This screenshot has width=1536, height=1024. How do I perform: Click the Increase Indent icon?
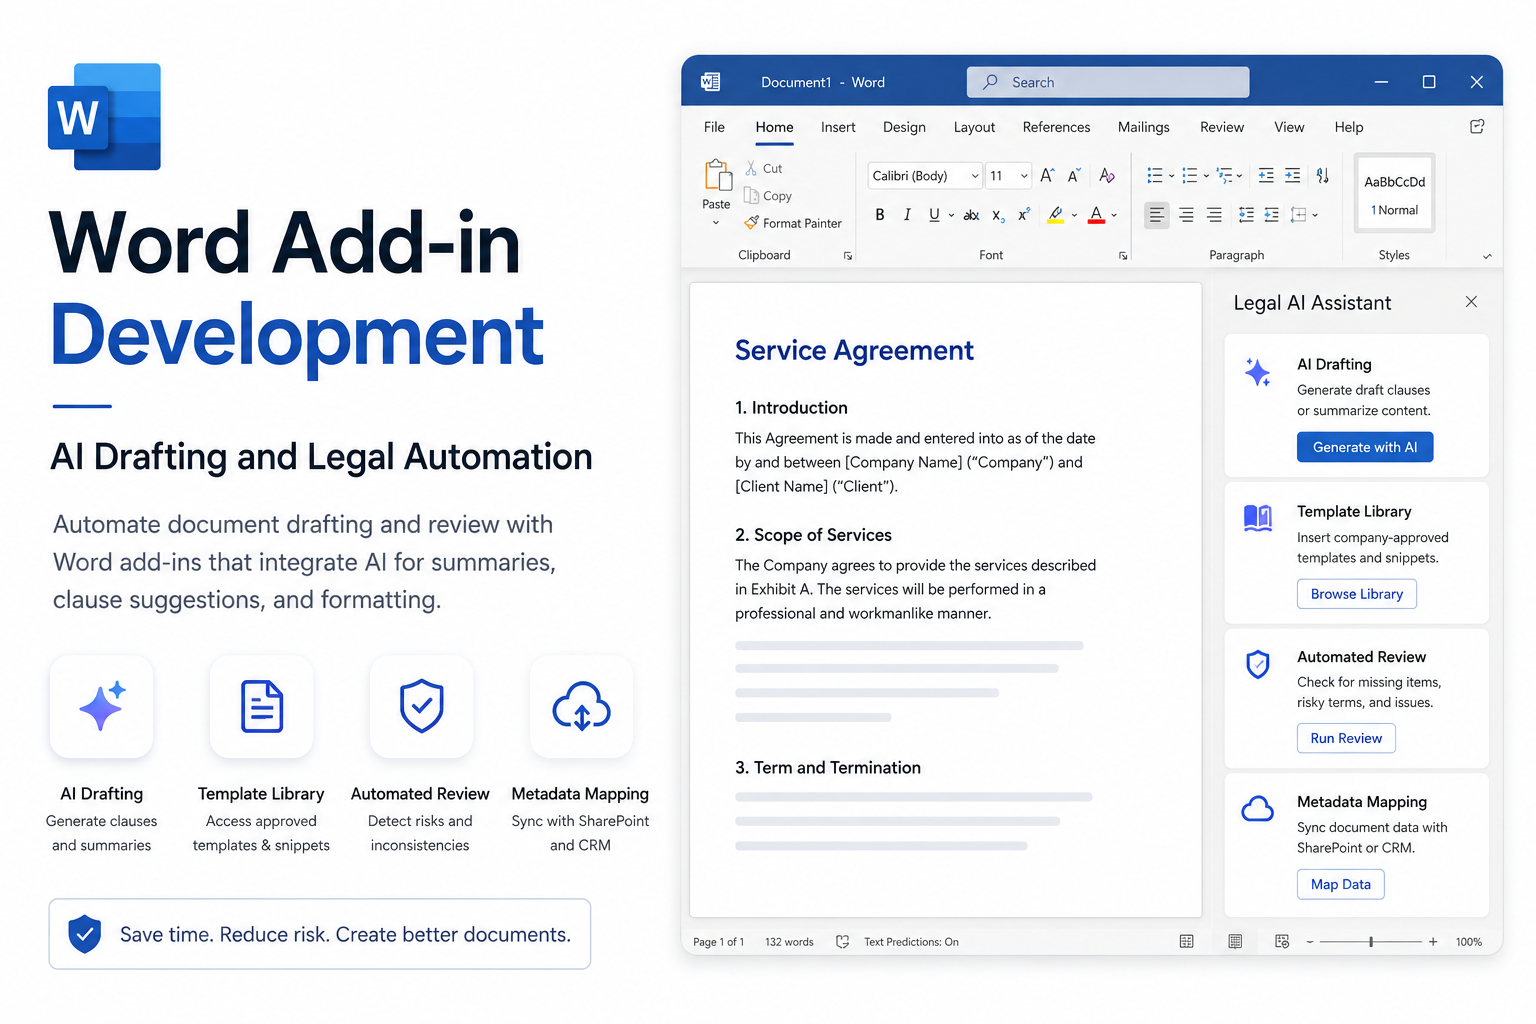[x=1293, y=175]
